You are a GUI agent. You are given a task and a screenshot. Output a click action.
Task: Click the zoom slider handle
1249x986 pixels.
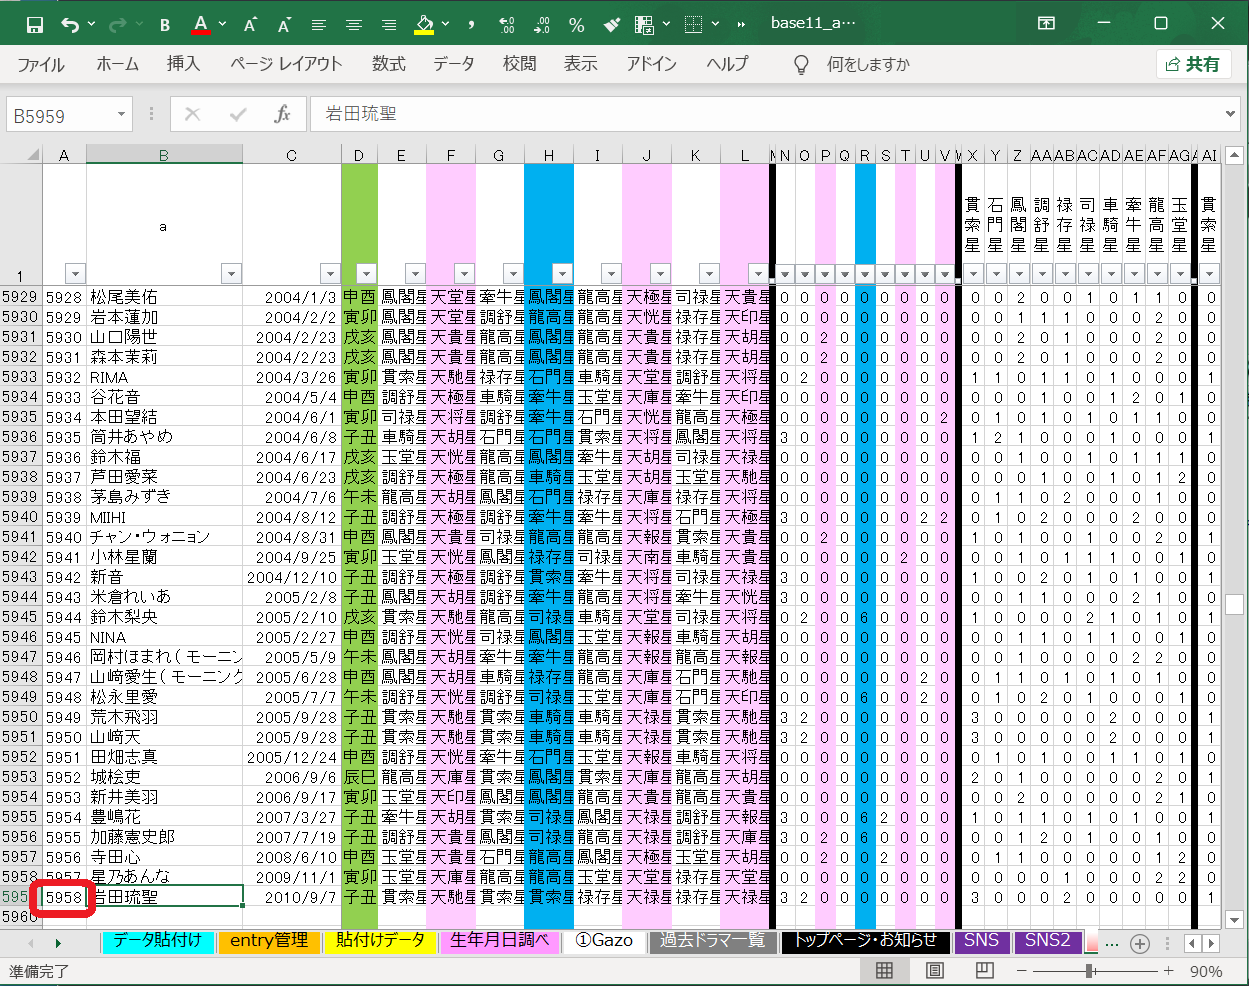pos(1089,970)
